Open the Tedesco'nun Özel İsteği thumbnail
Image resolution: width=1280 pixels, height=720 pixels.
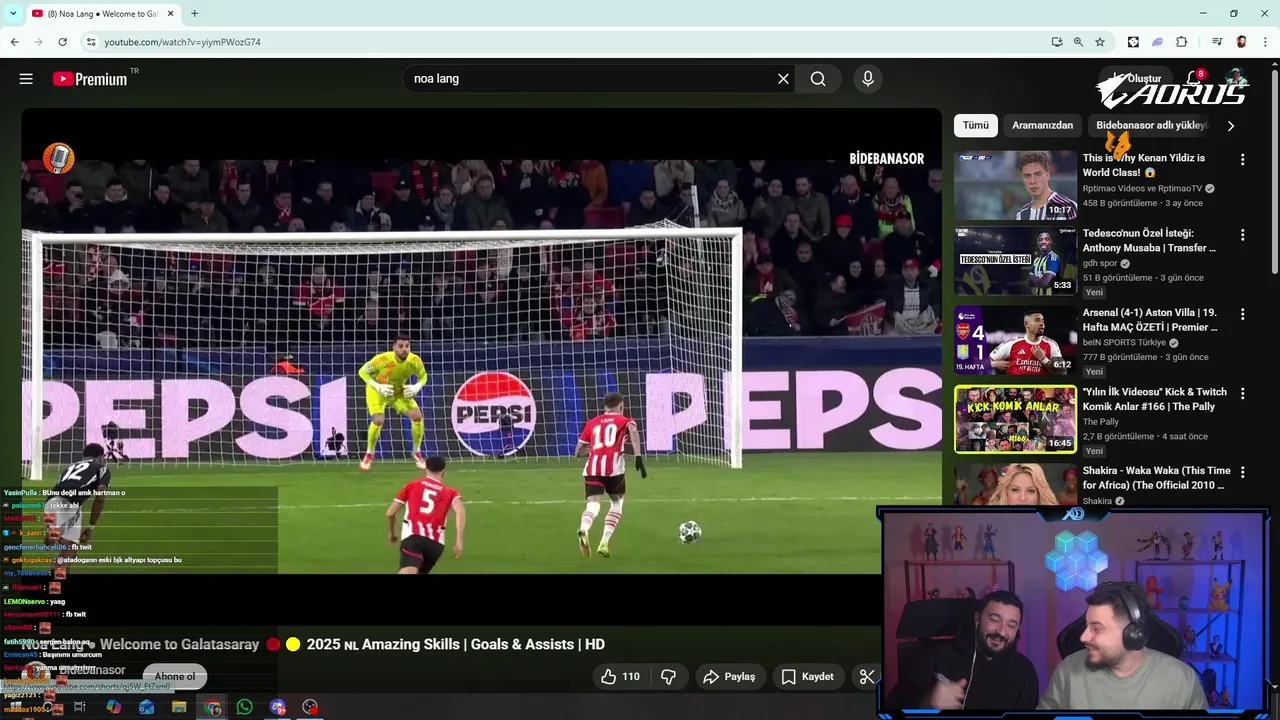[x=1015, y=261]
